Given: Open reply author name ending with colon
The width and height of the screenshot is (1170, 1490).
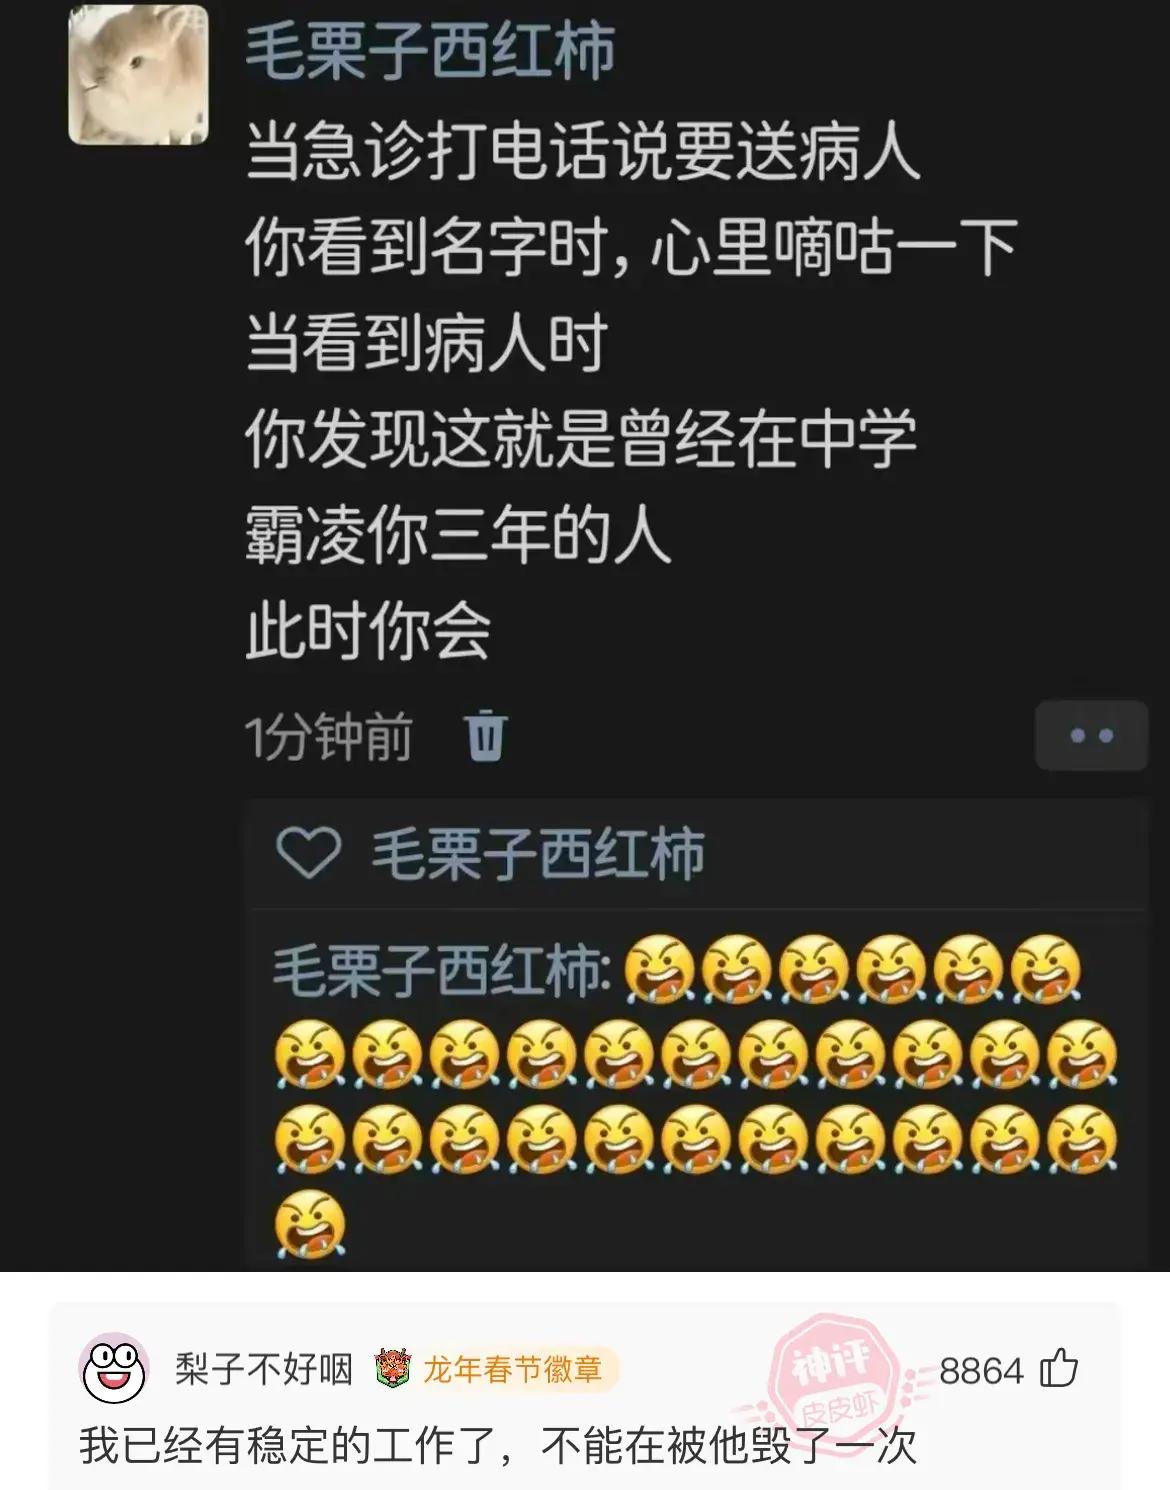Looking at the screenshot, I should click(442, 970).
